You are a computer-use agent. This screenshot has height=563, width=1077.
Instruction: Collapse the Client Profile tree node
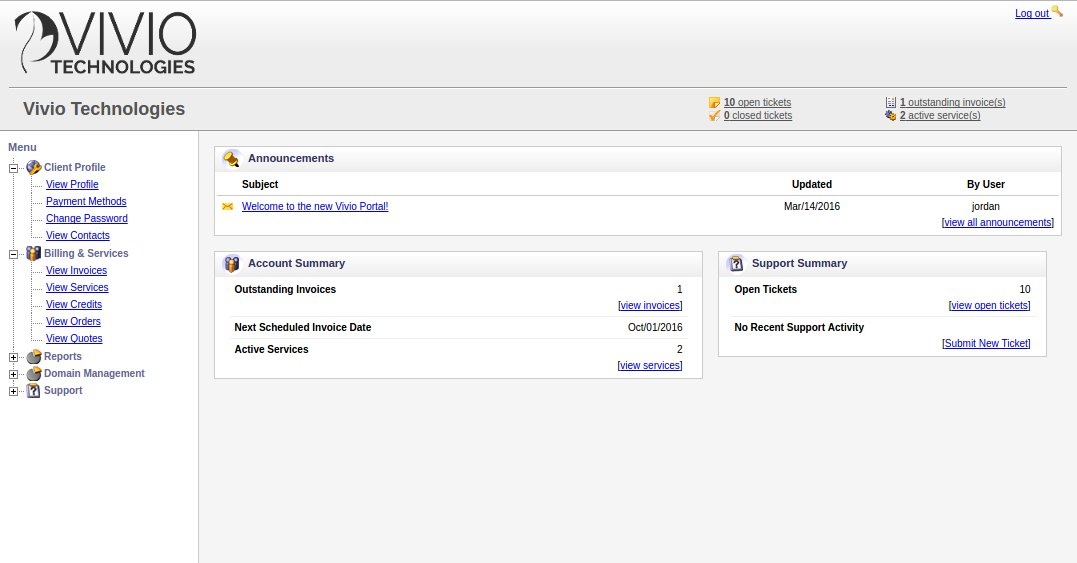(13, 168)
